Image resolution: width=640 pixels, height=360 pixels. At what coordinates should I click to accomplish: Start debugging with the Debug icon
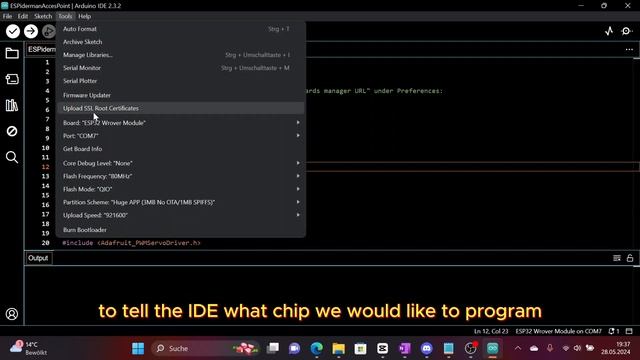49,31
